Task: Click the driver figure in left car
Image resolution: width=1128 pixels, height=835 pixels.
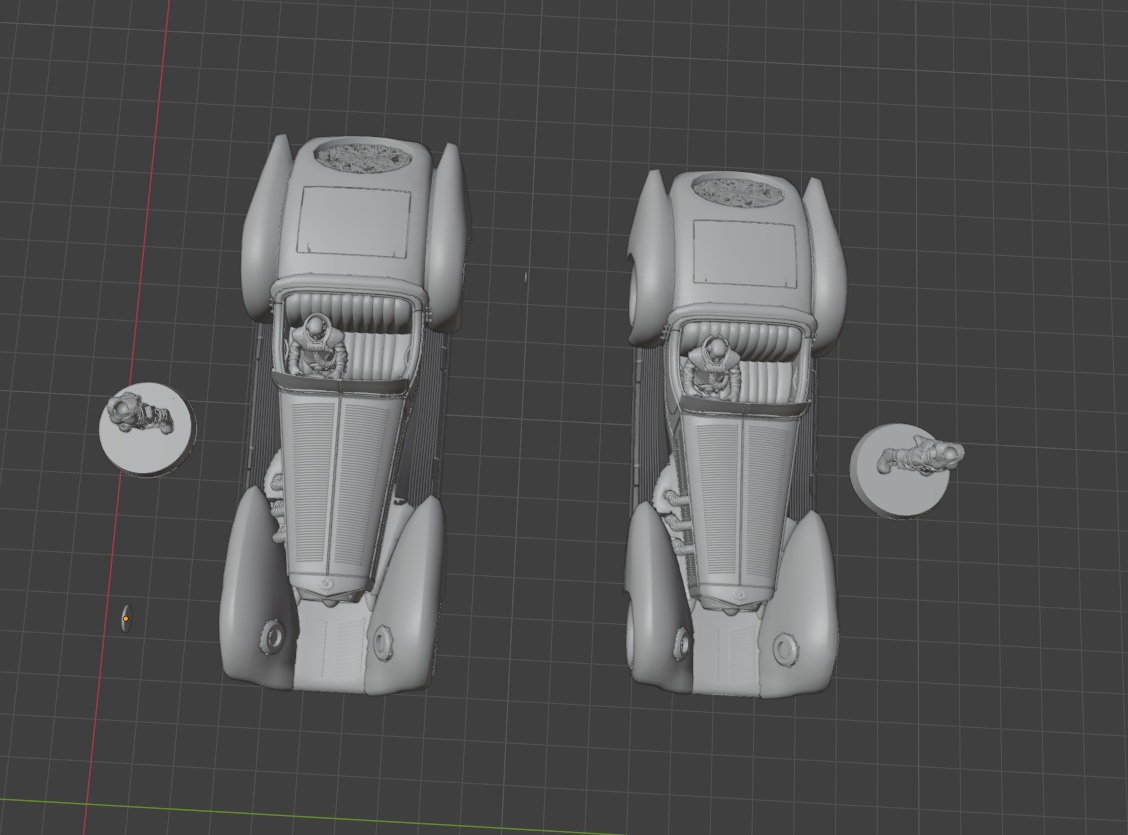Action: [x=317, y=347]
